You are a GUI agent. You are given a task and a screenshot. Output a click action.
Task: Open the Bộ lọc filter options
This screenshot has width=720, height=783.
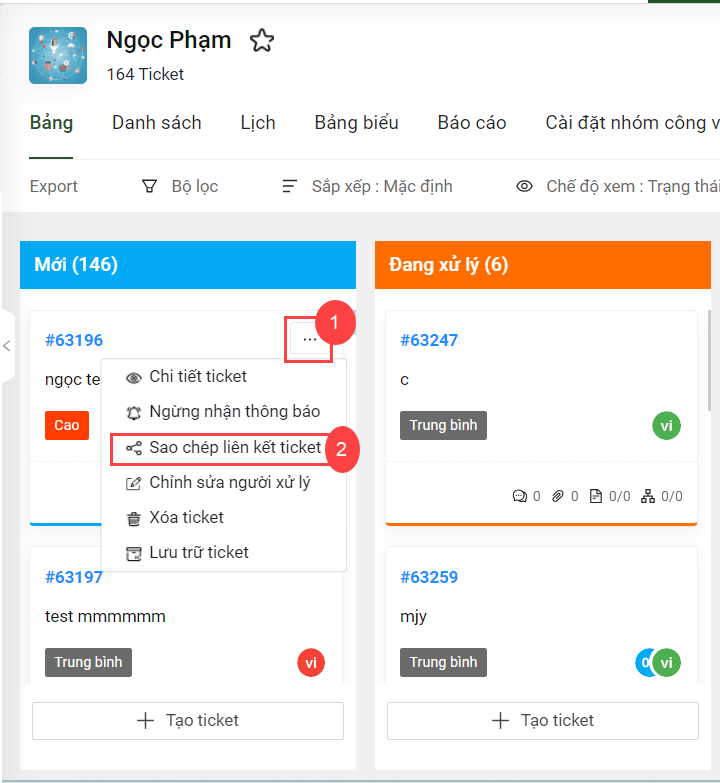(x=180, y=186)
